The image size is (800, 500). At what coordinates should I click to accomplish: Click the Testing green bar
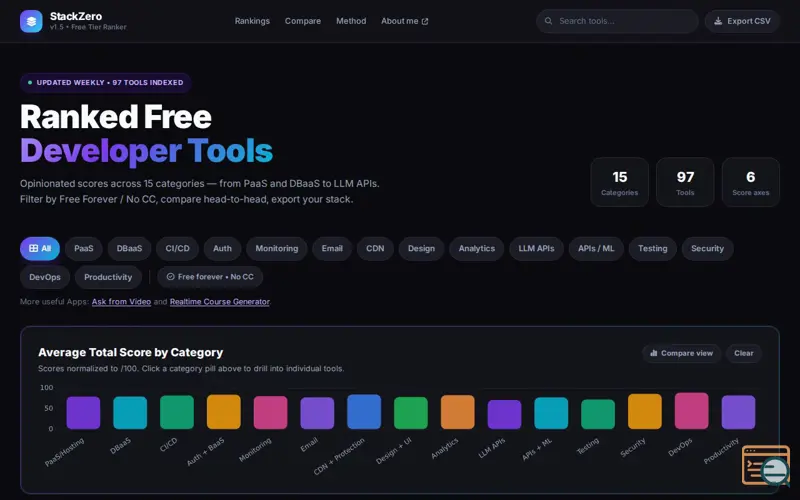(x=598, y=414)
